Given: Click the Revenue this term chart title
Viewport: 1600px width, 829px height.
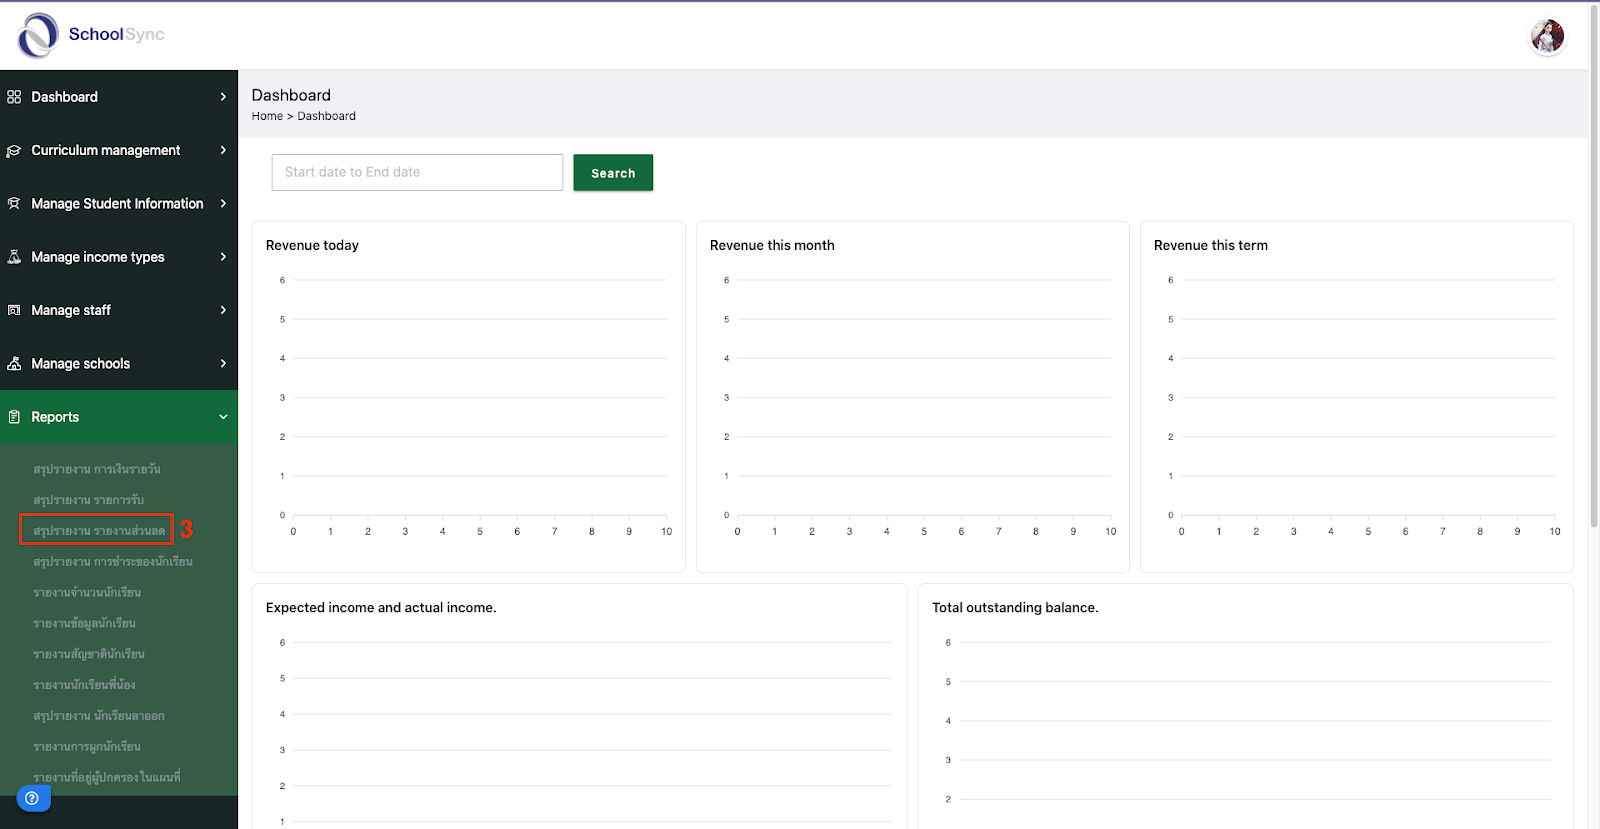Looking at the screenshot, I should pyautogui.click(x=1211, y=245).
